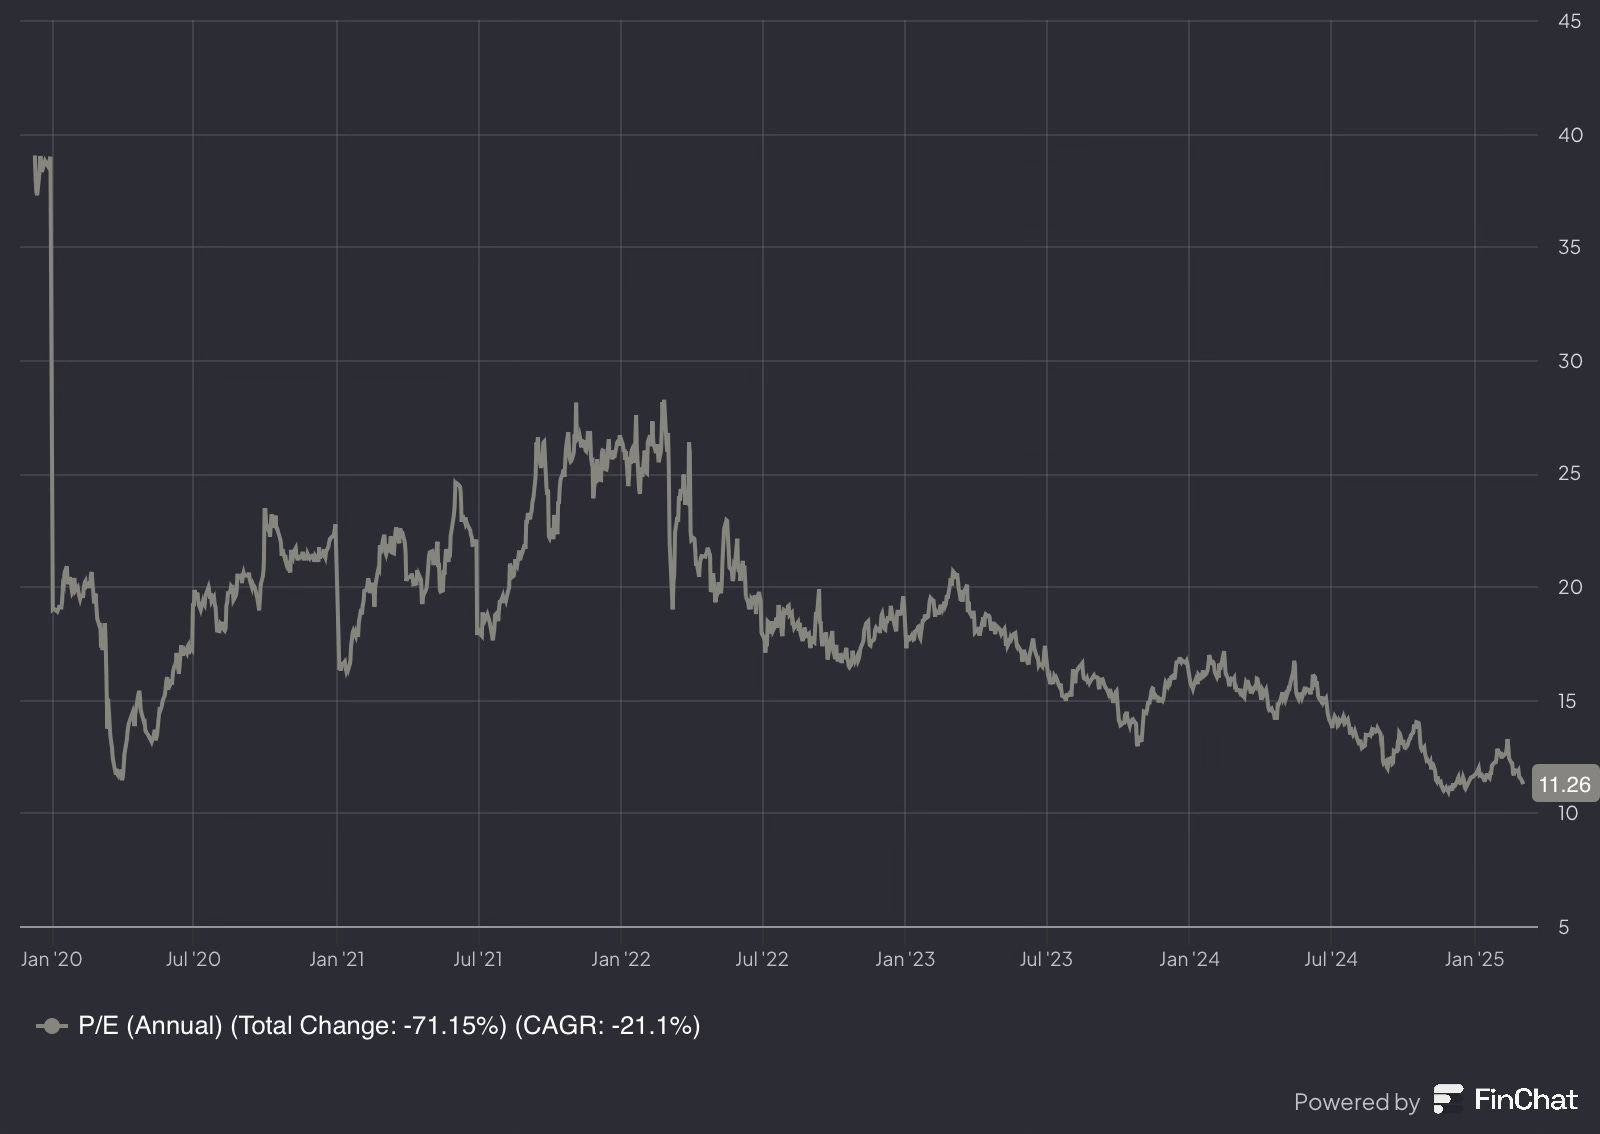Click the Jan '24 x-axis label
Image resolution: width=1600 pixels, height=1134 pixels.
[x=1189, y=959]
